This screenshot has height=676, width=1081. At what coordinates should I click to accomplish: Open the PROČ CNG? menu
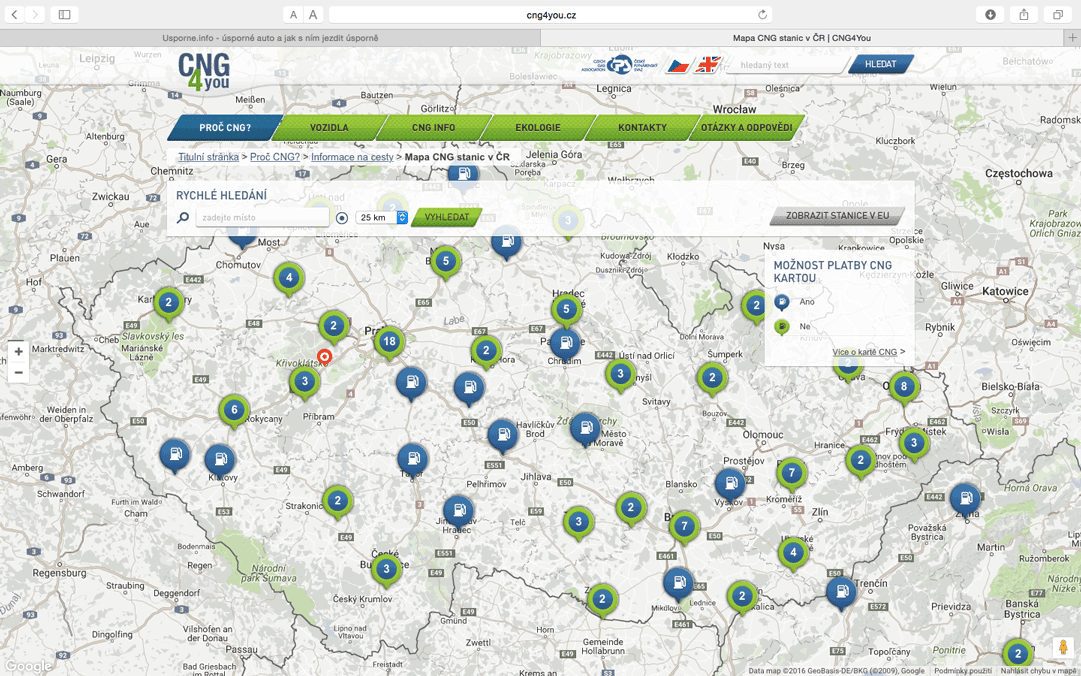click(x=225, y=127)
